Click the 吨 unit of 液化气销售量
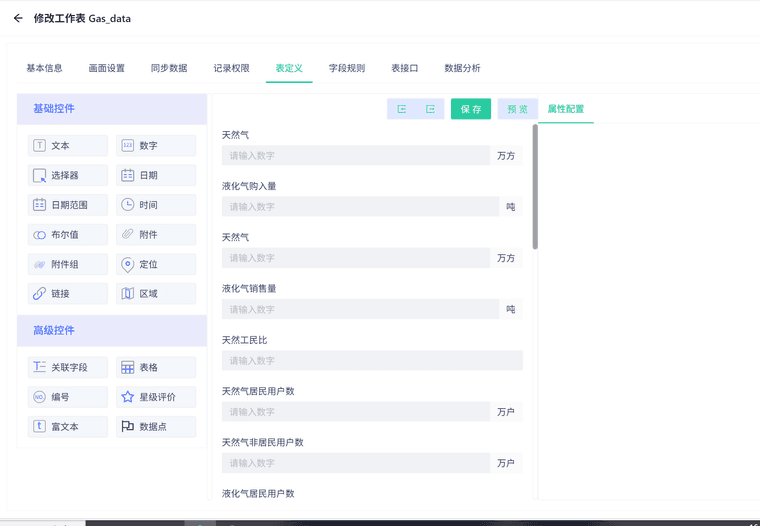Image resolution: width=760 pixels, height=526 pixels. tap(511, 309)
